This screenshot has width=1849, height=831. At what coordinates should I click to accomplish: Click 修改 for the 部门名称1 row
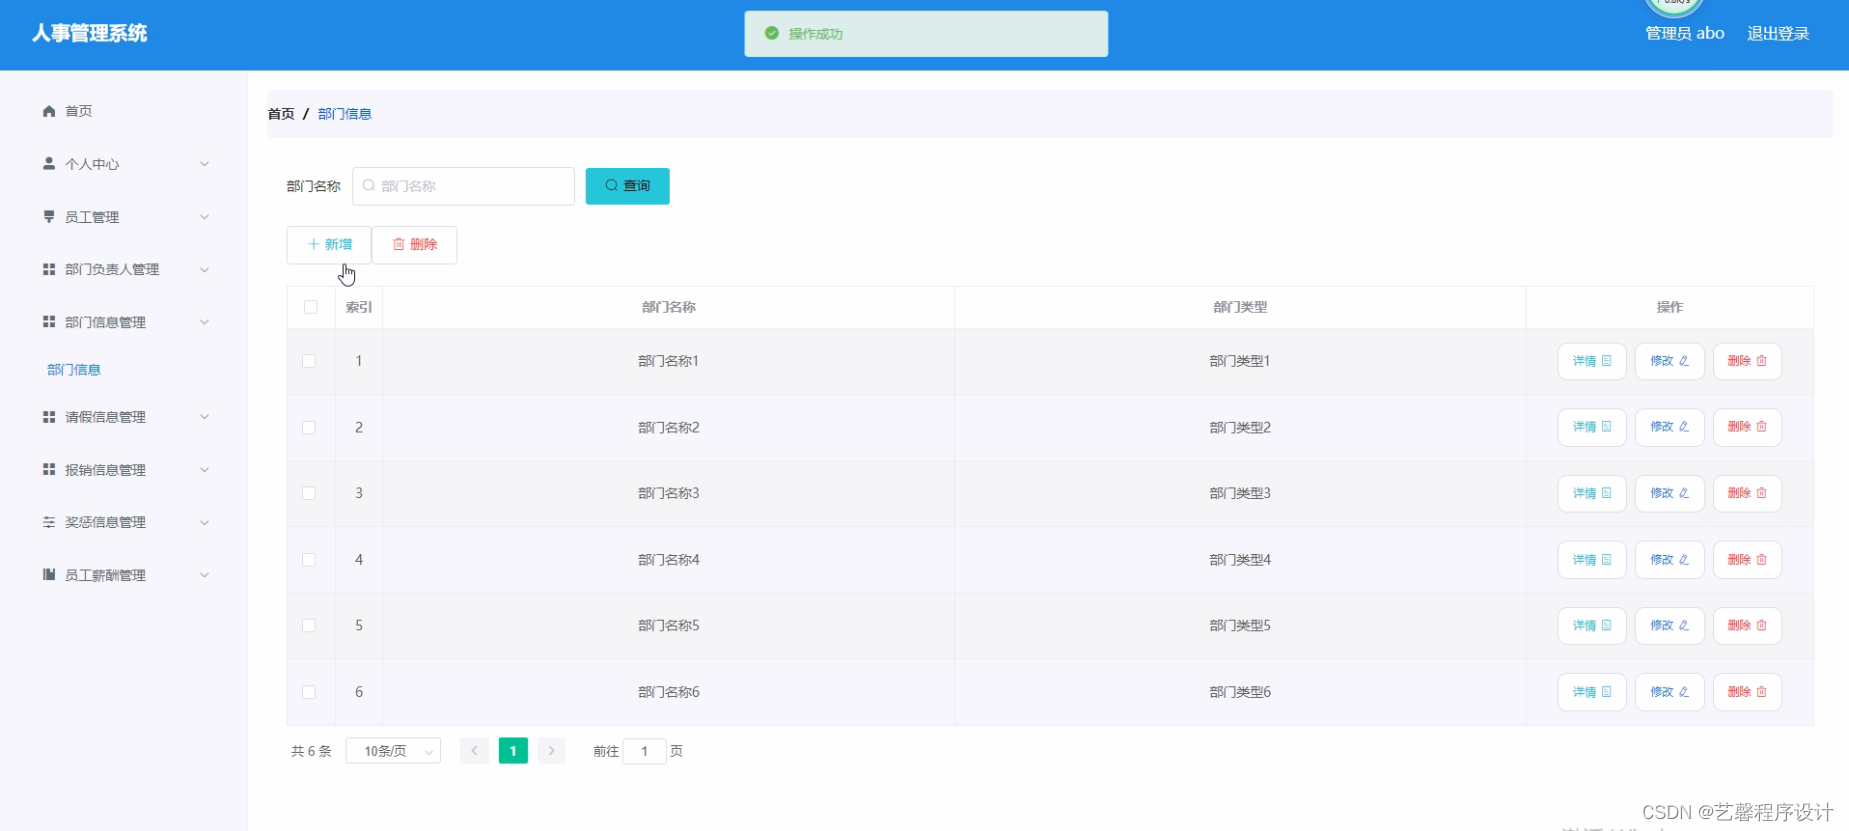point(1670,361)
